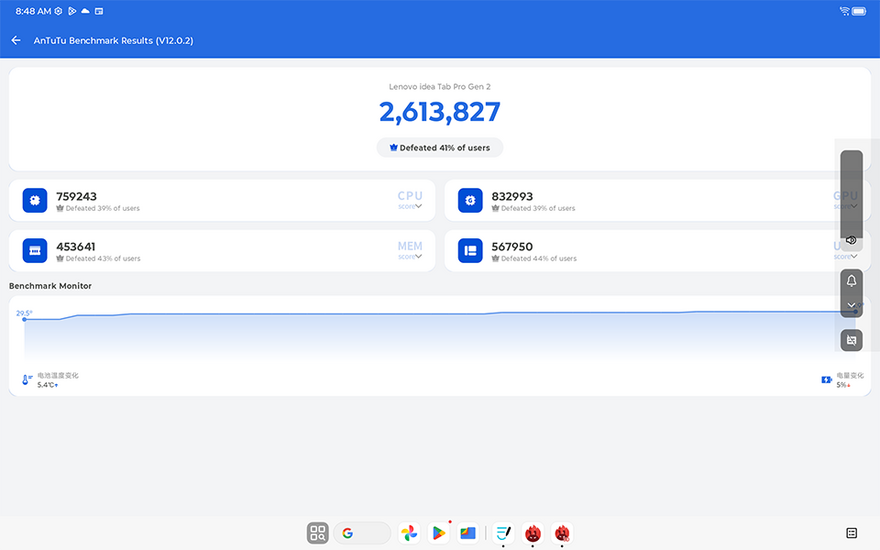Click the cloud status bar icon
This screenshot has width=880, height=550.
pos(85,11)
